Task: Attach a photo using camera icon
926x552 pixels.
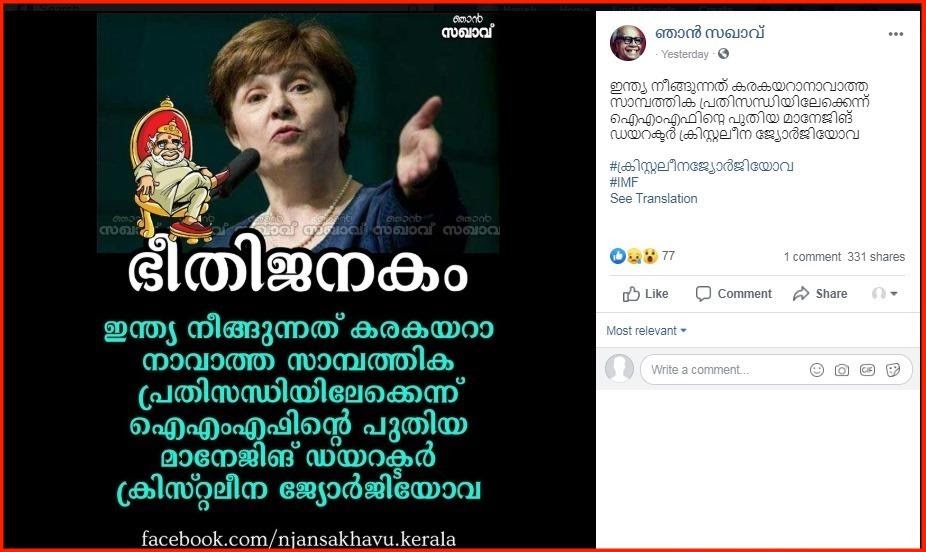Action: 842,370
